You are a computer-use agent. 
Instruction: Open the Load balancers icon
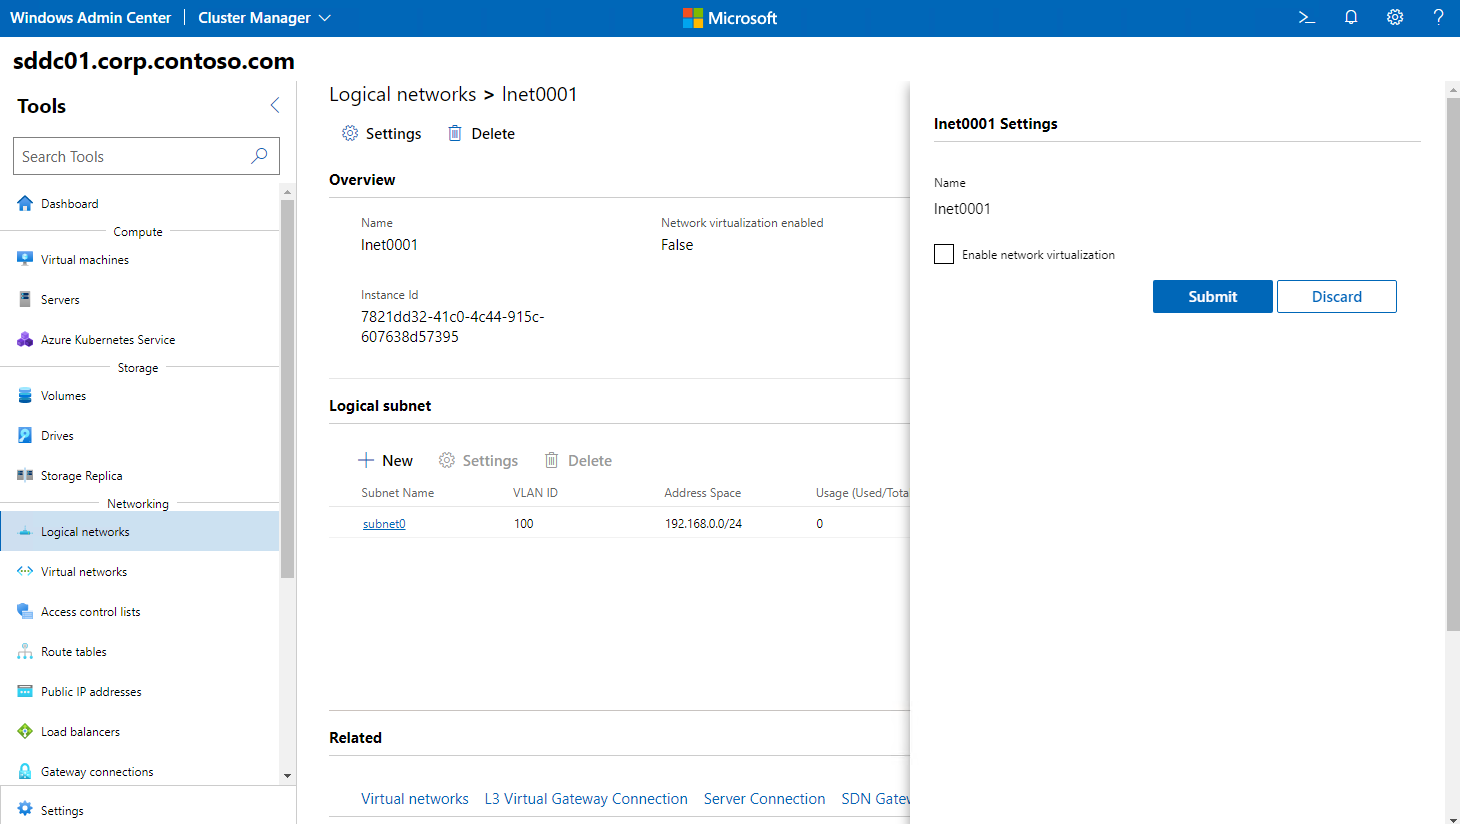25,731
